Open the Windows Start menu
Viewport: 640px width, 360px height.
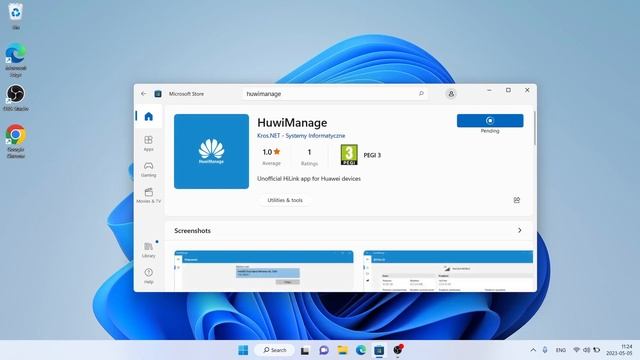pyautogui.click(x=243, y=350)
